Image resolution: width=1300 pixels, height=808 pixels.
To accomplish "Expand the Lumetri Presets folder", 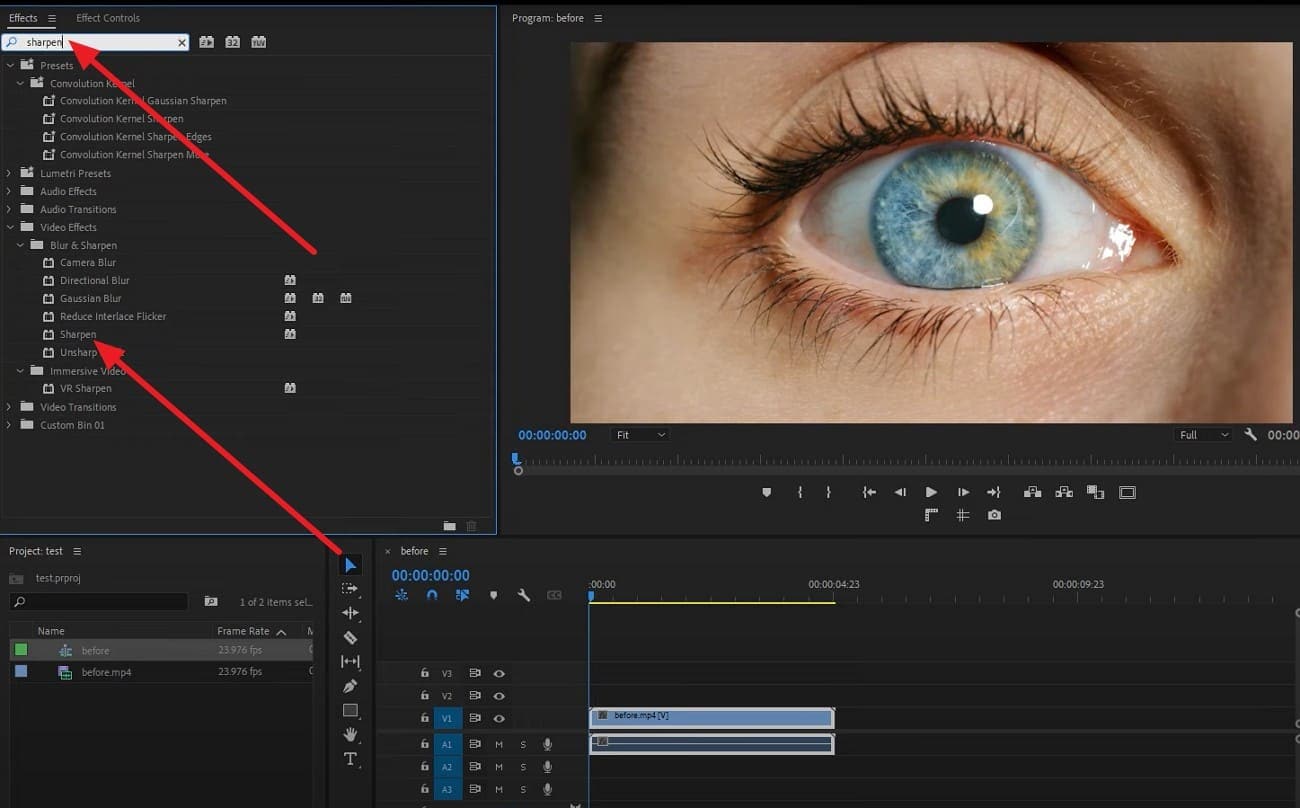I will (x=10, y=173).
